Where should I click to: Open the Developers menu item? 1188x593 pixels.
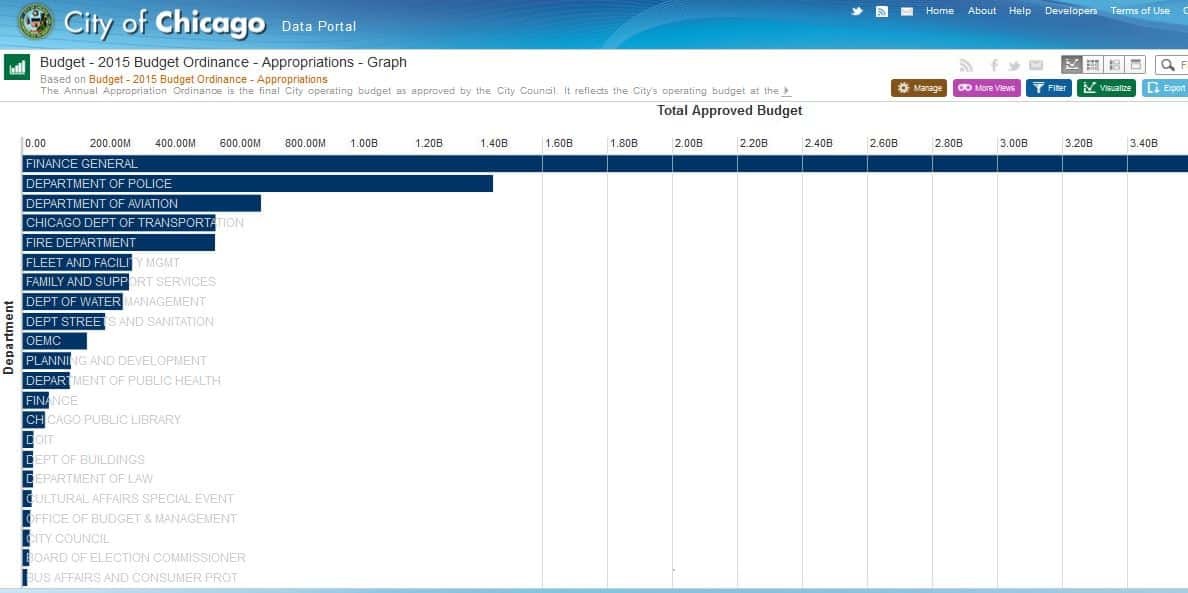coord(1070,11)
